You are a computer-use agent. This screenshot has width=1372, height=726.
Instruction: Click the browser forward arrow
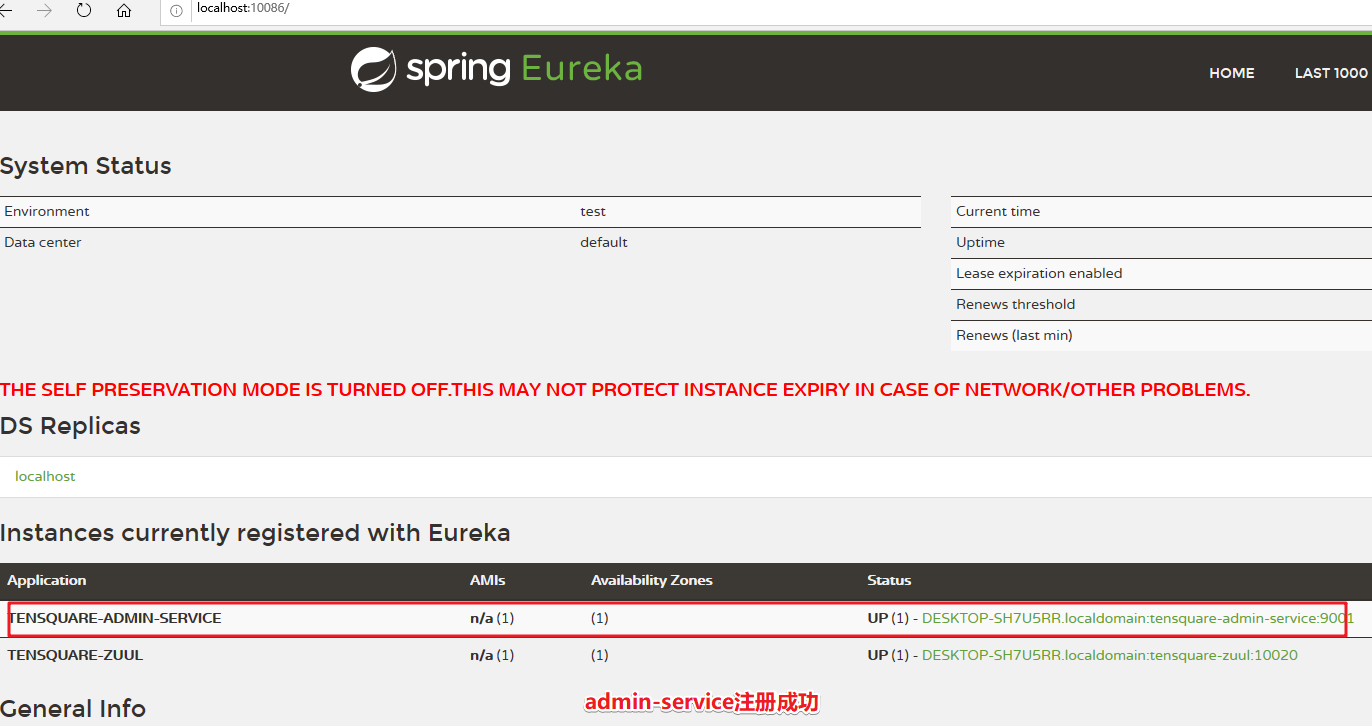click(x=44, y=11)
